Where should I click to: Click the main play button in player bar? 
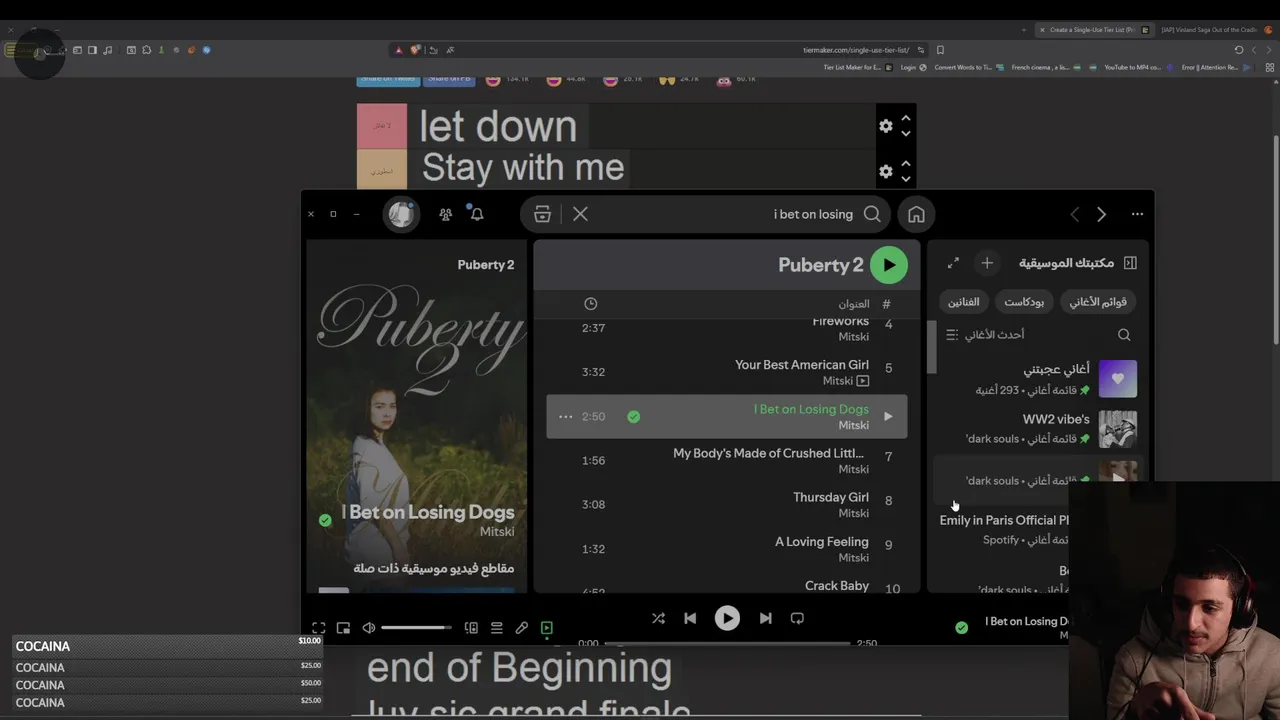coord(727,618)
